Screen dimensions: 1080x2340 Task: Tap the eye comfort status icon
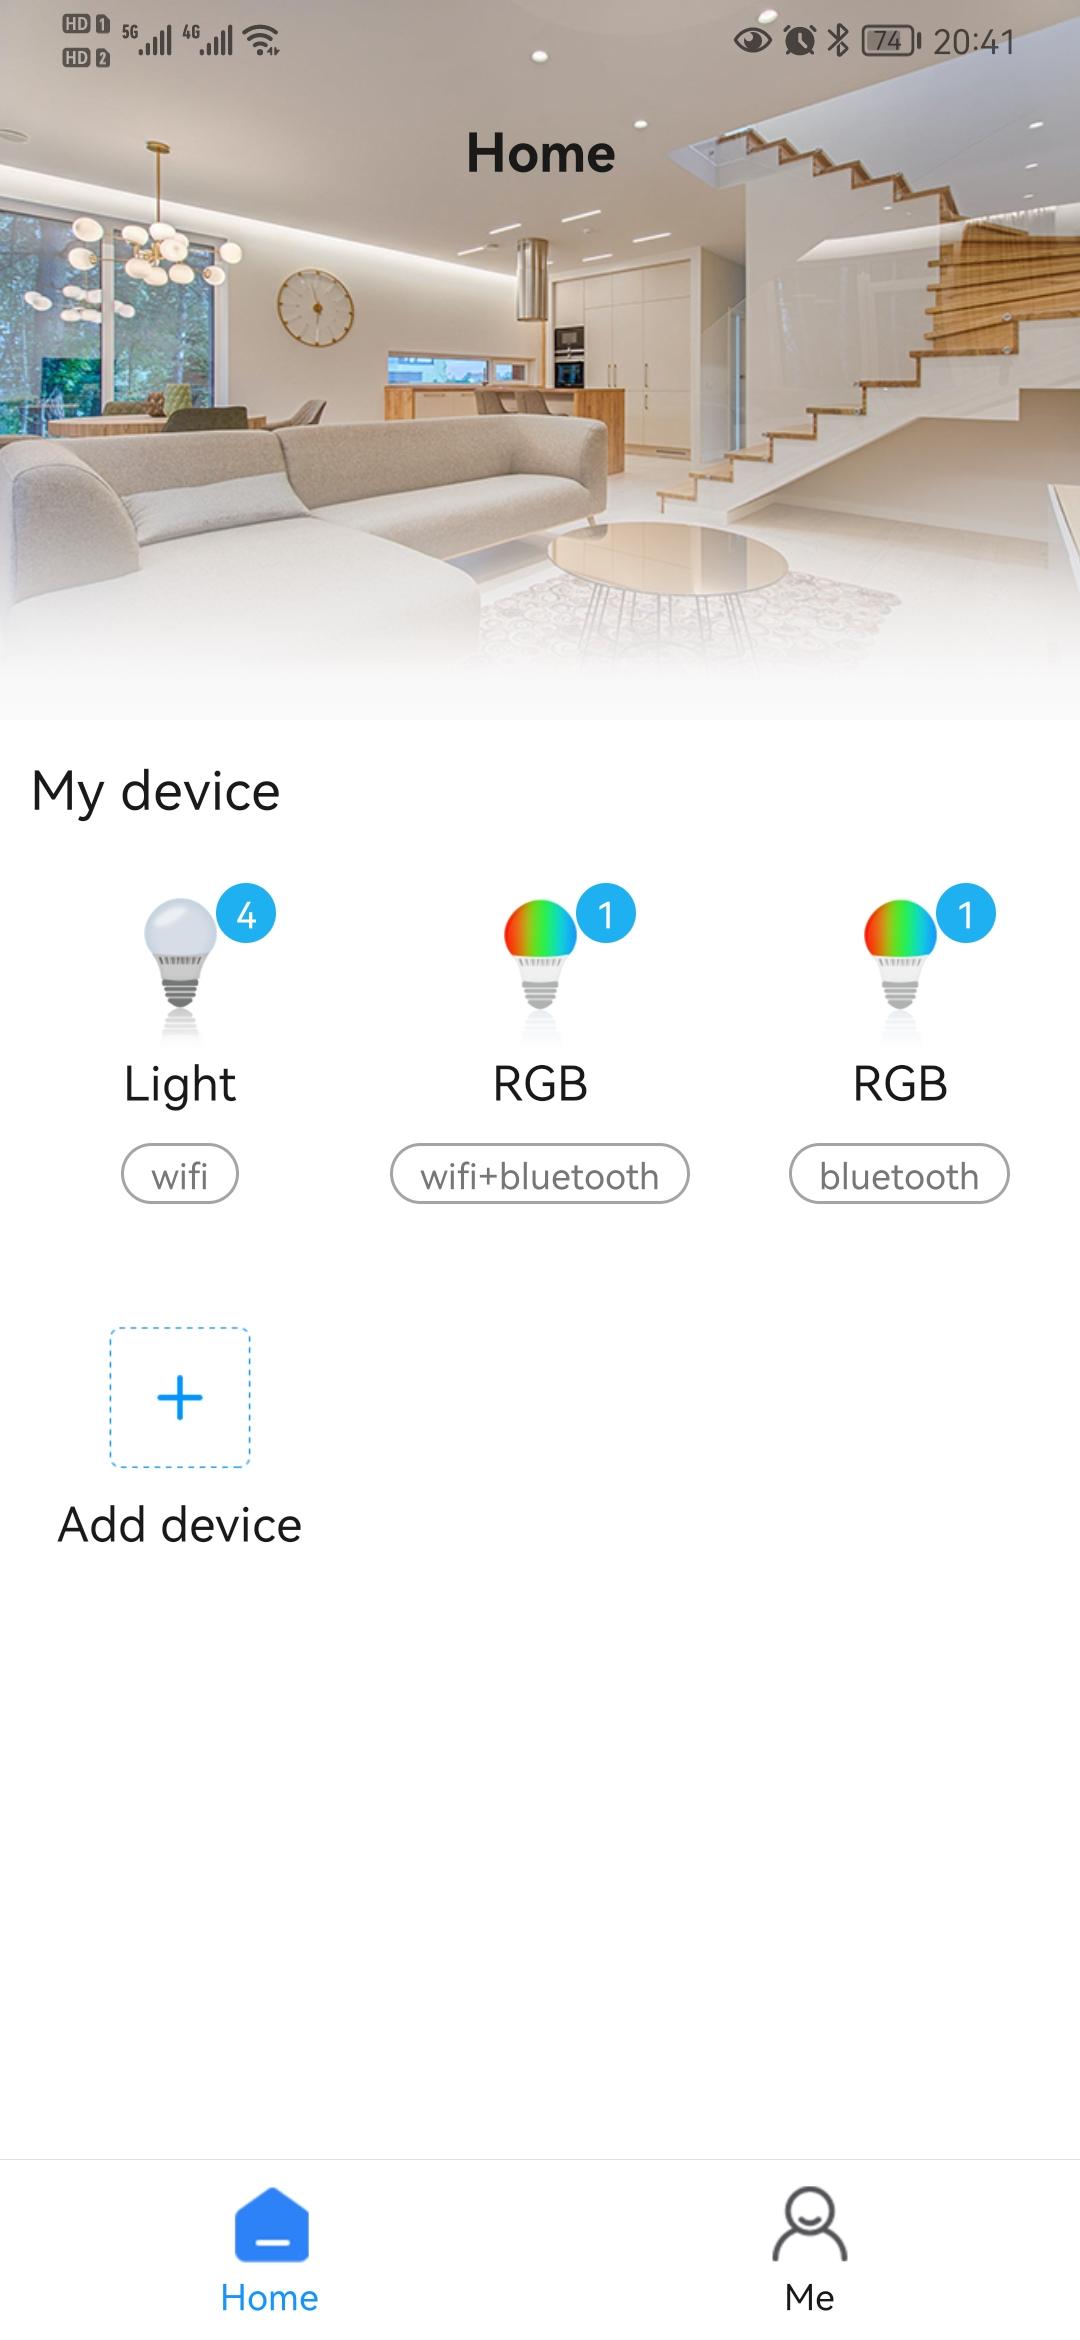(x=753, y=40)
